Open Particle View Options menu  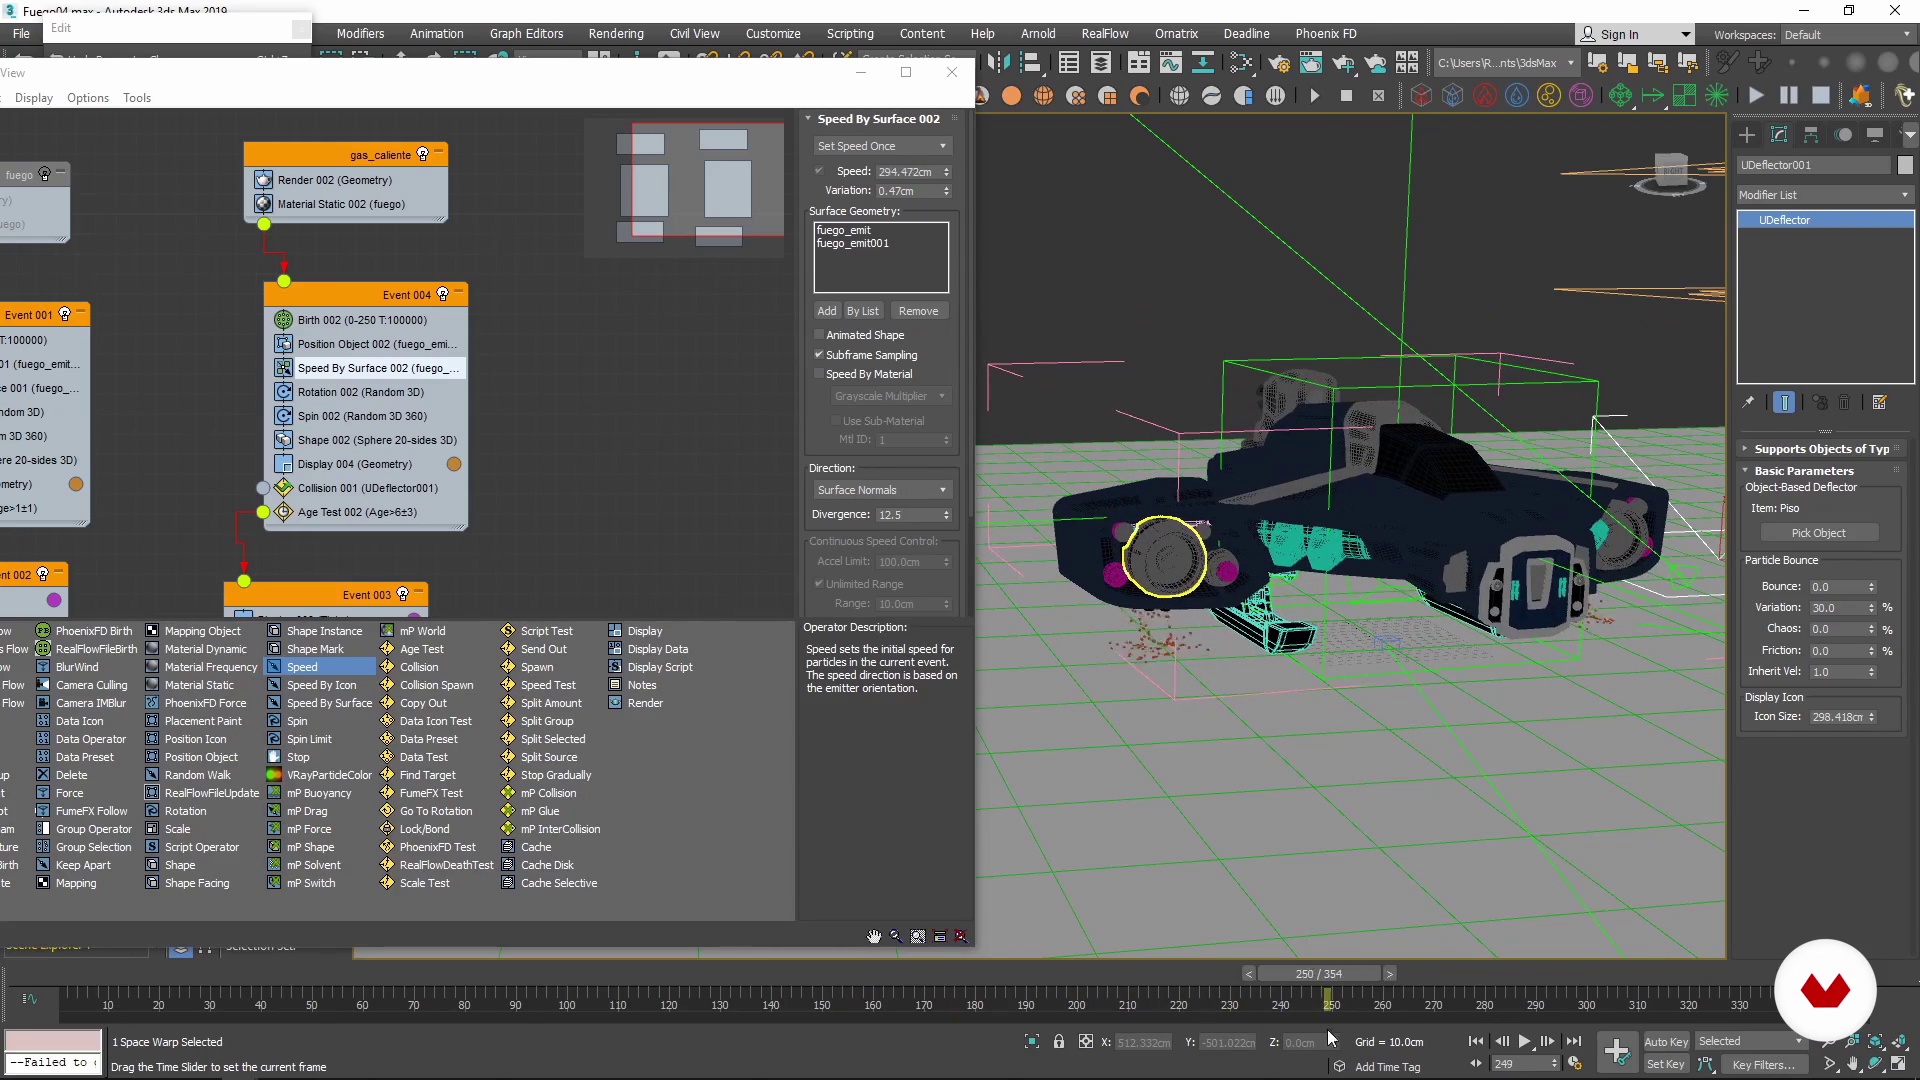point(88,98)
